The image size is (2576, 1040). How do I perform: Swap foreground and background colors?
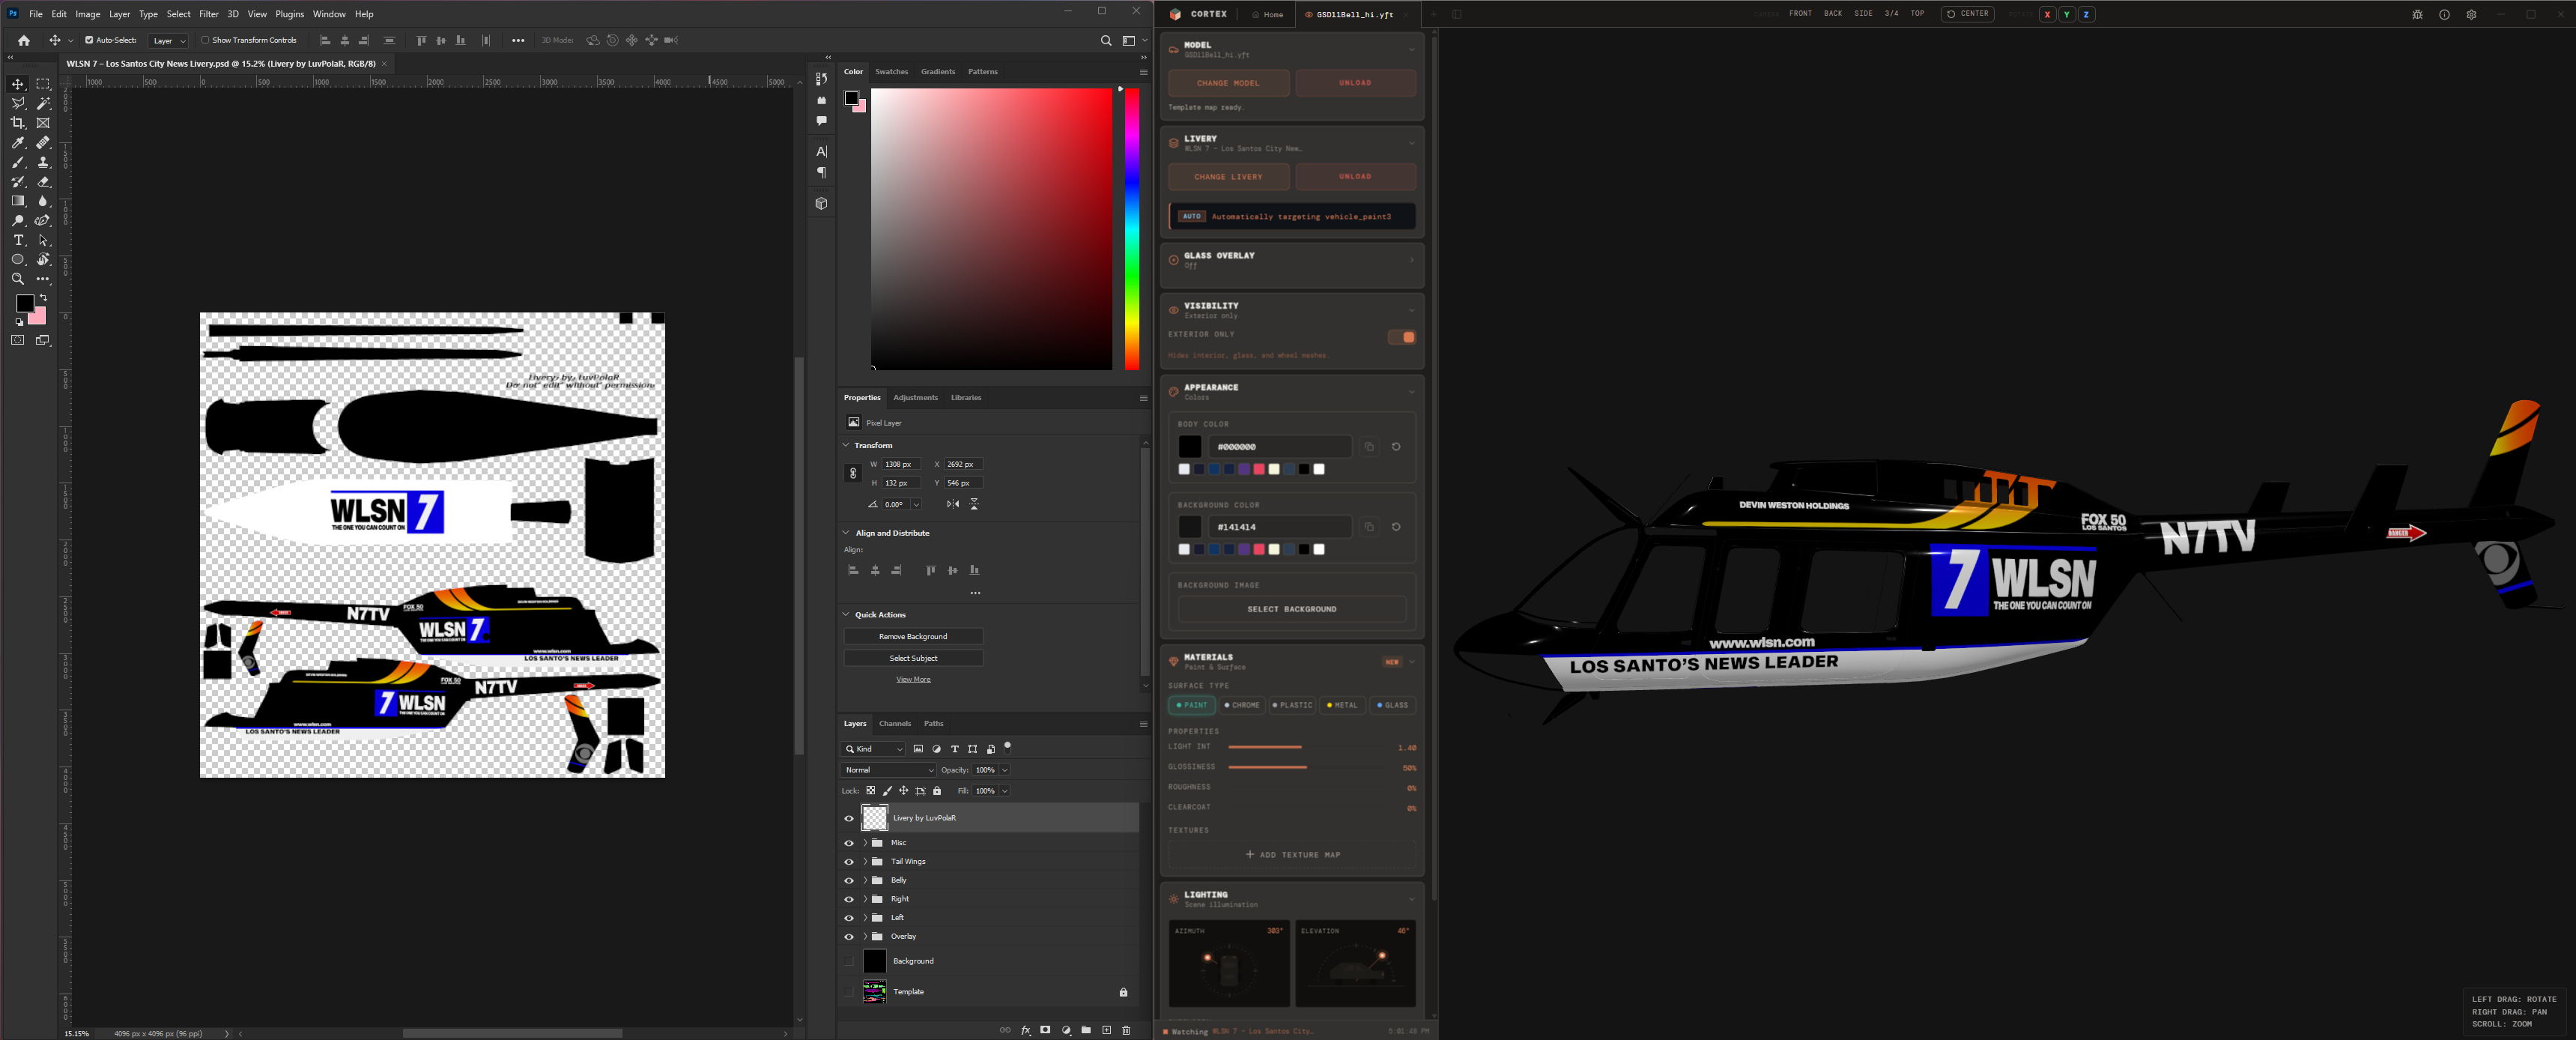click(x=43, y=298)
